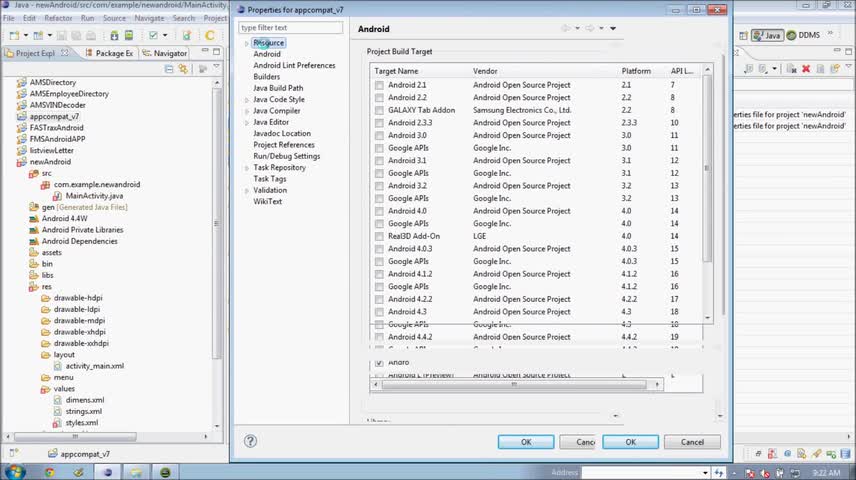Expand the Java Editor node
The image size is (856, 480).
[247, 123]
